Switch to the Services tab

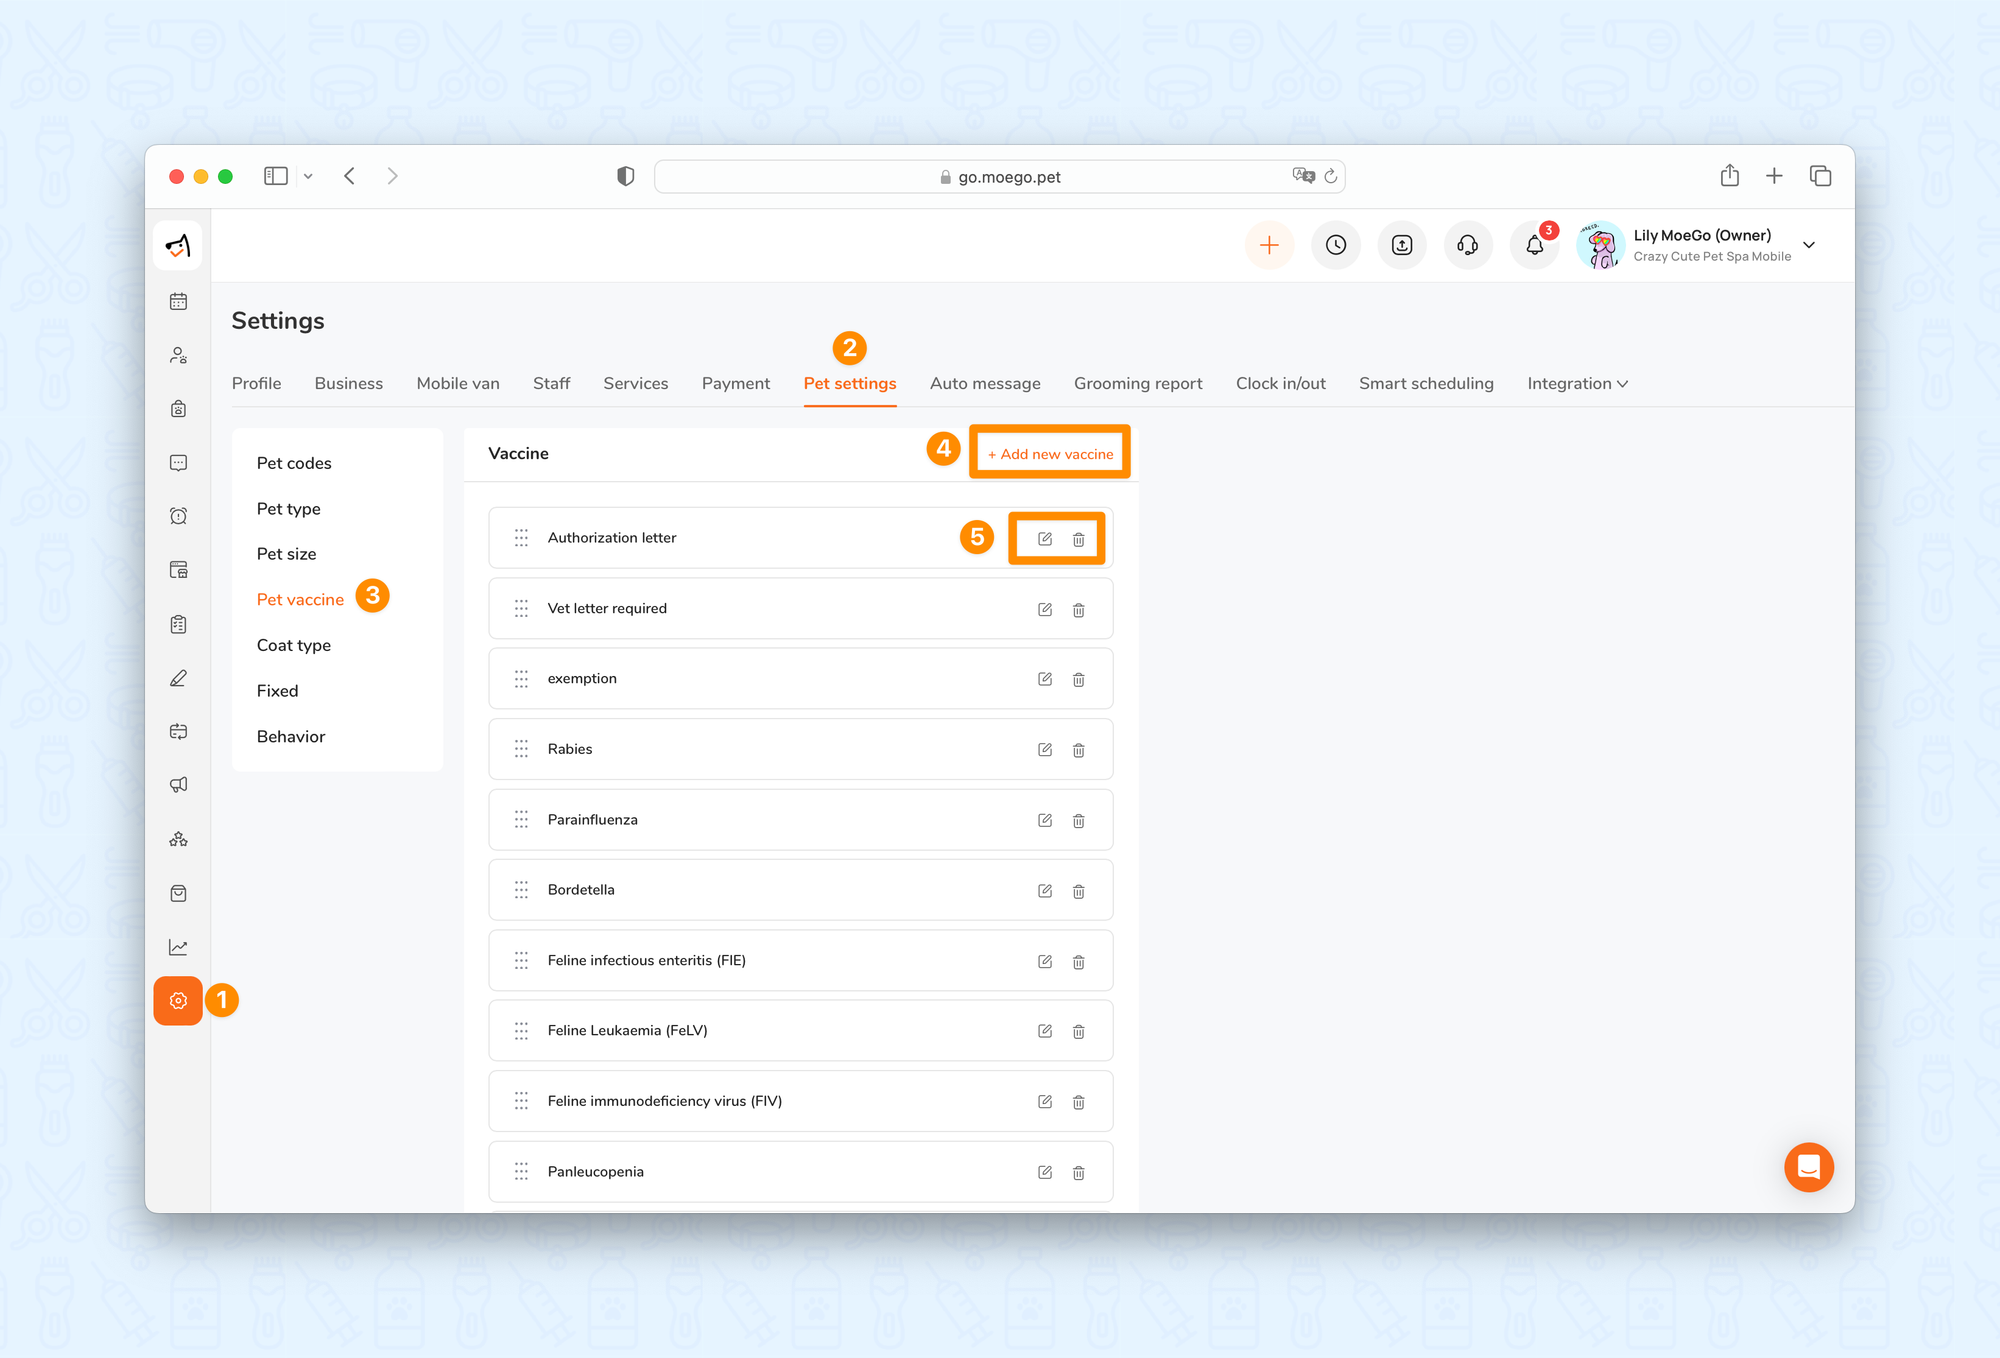635,383
